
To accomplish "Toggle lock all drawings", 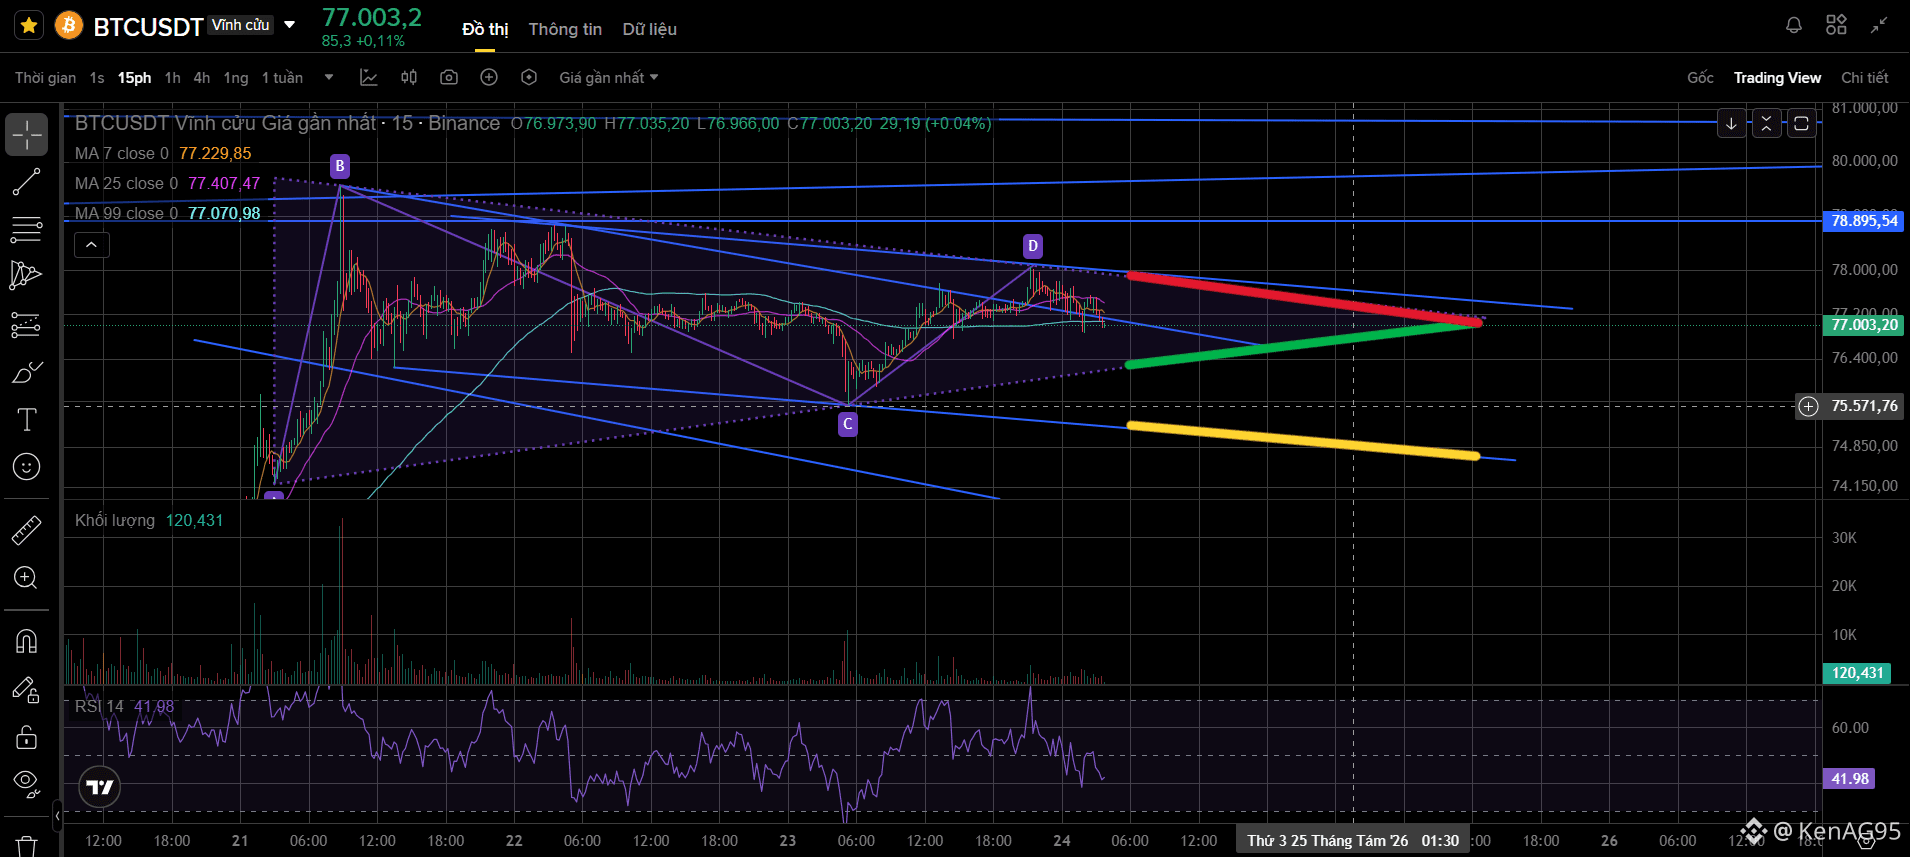I will 27,737.
